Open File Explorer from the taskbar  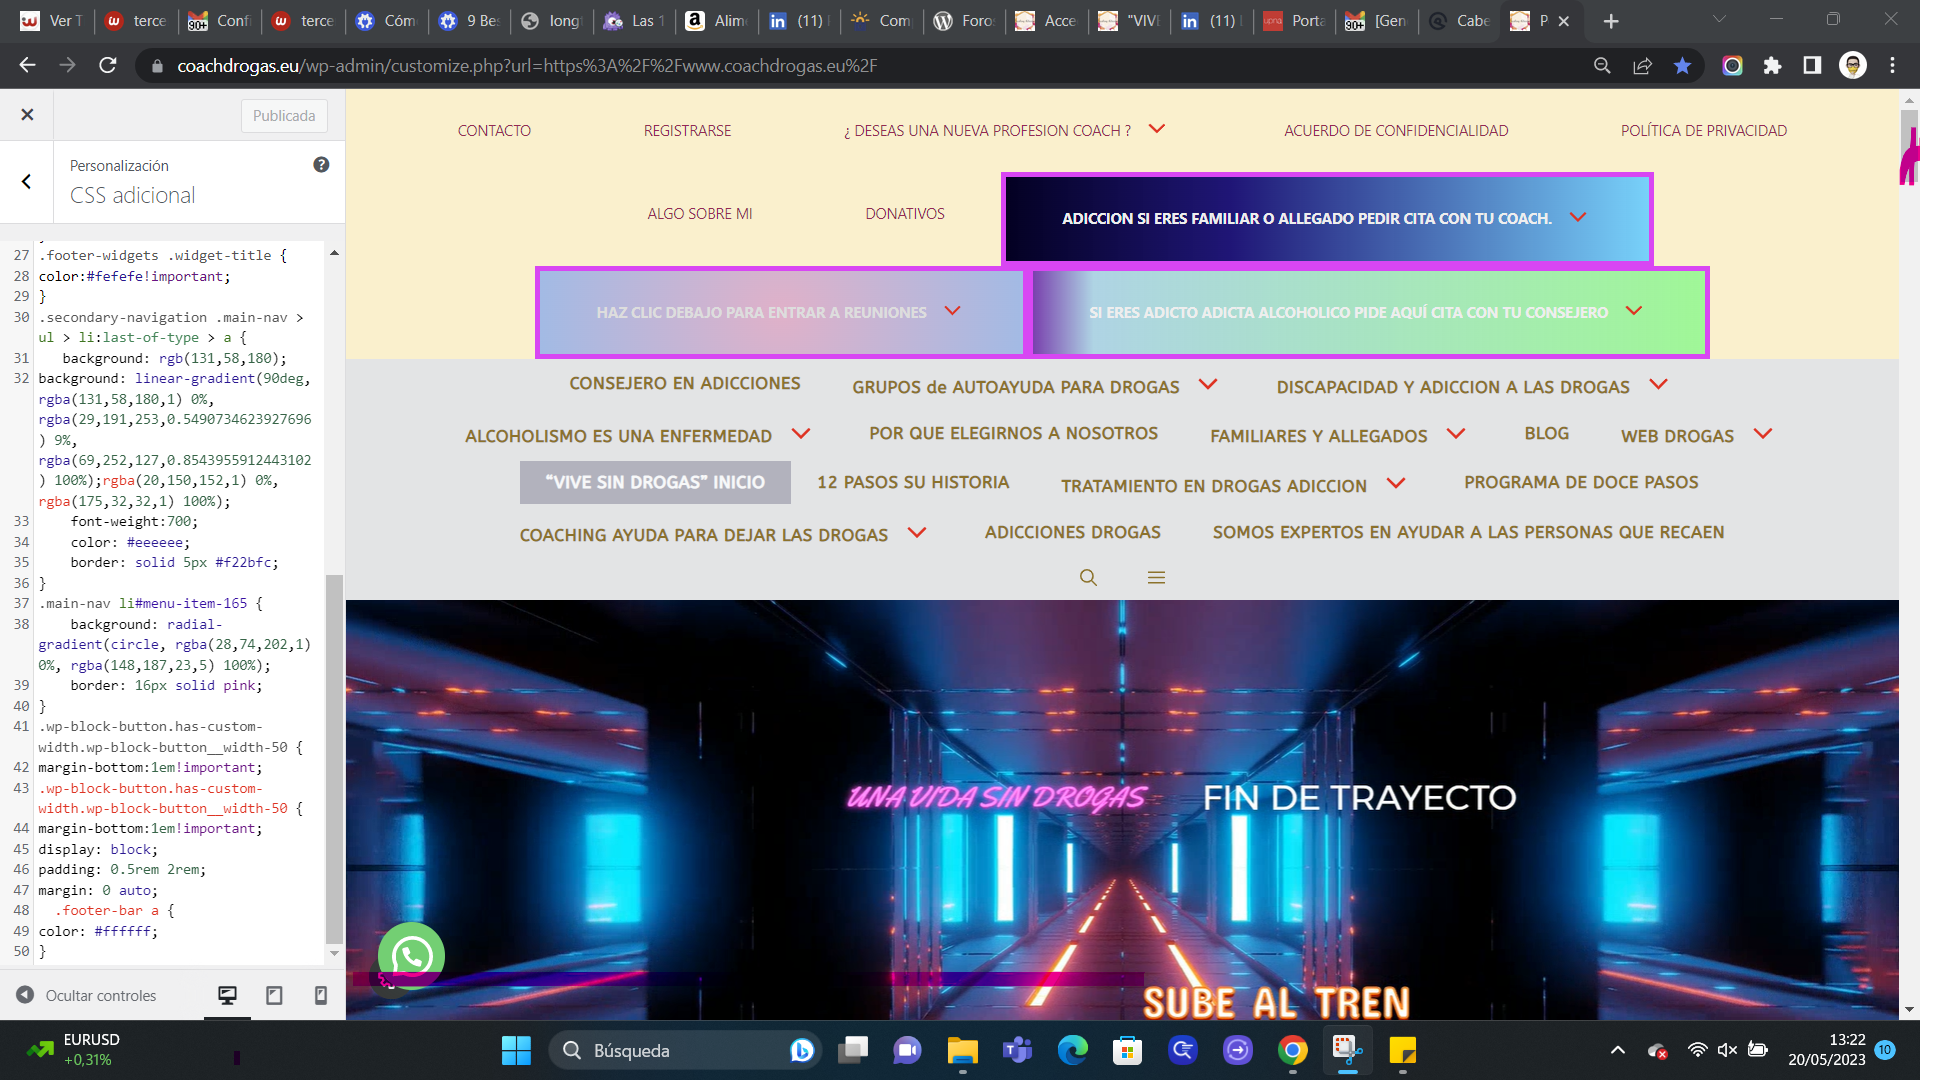point(962,1050)
